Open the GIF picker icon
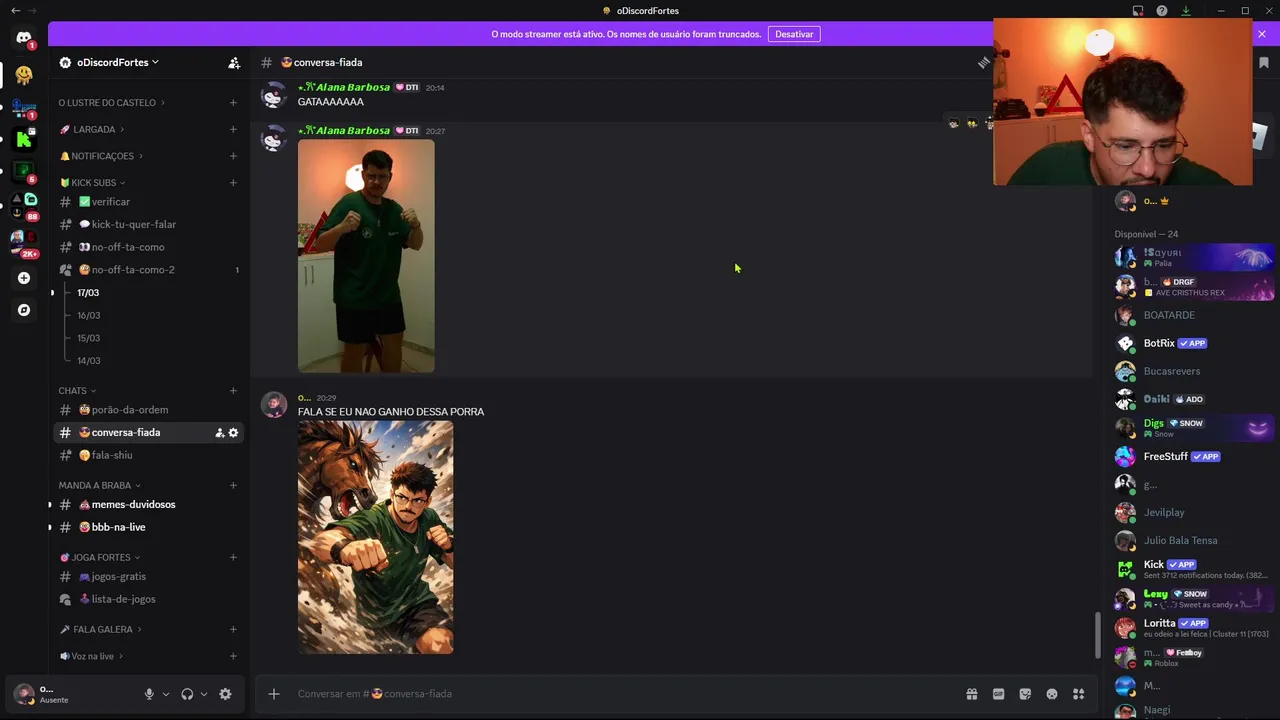1280x720 pixels. [x=998, y=694]
